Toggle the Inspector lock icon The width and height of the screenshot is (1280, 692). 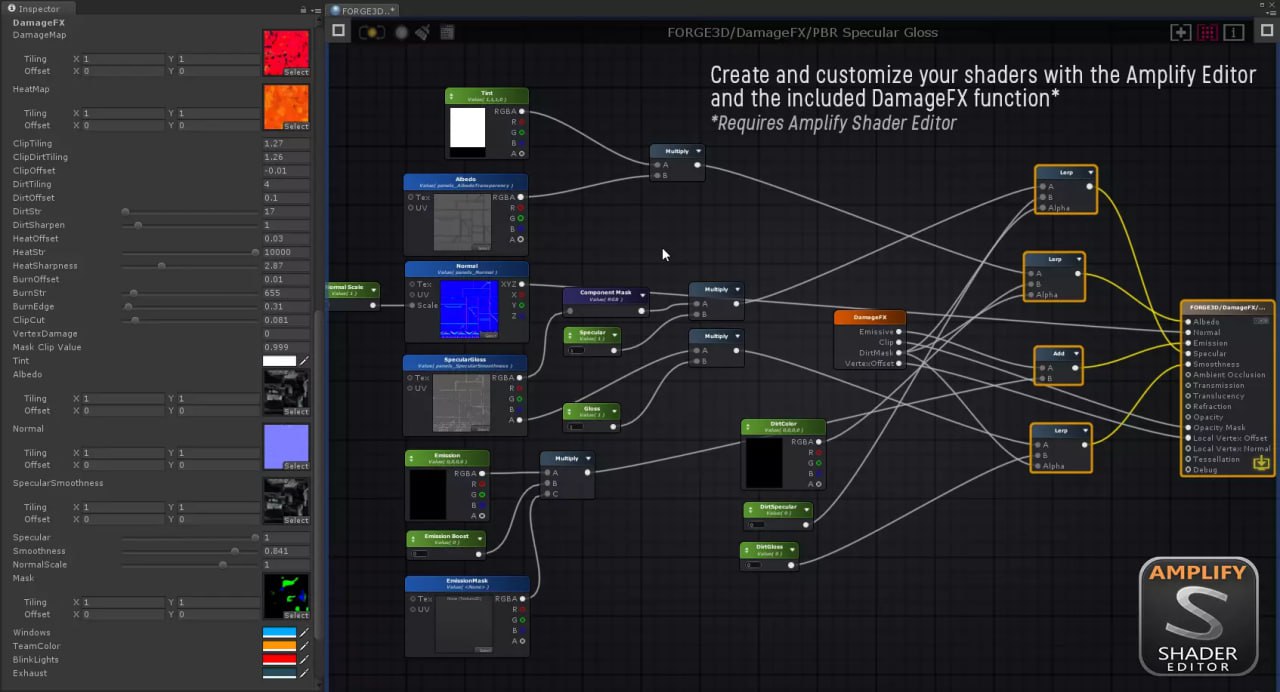(303, 9)
